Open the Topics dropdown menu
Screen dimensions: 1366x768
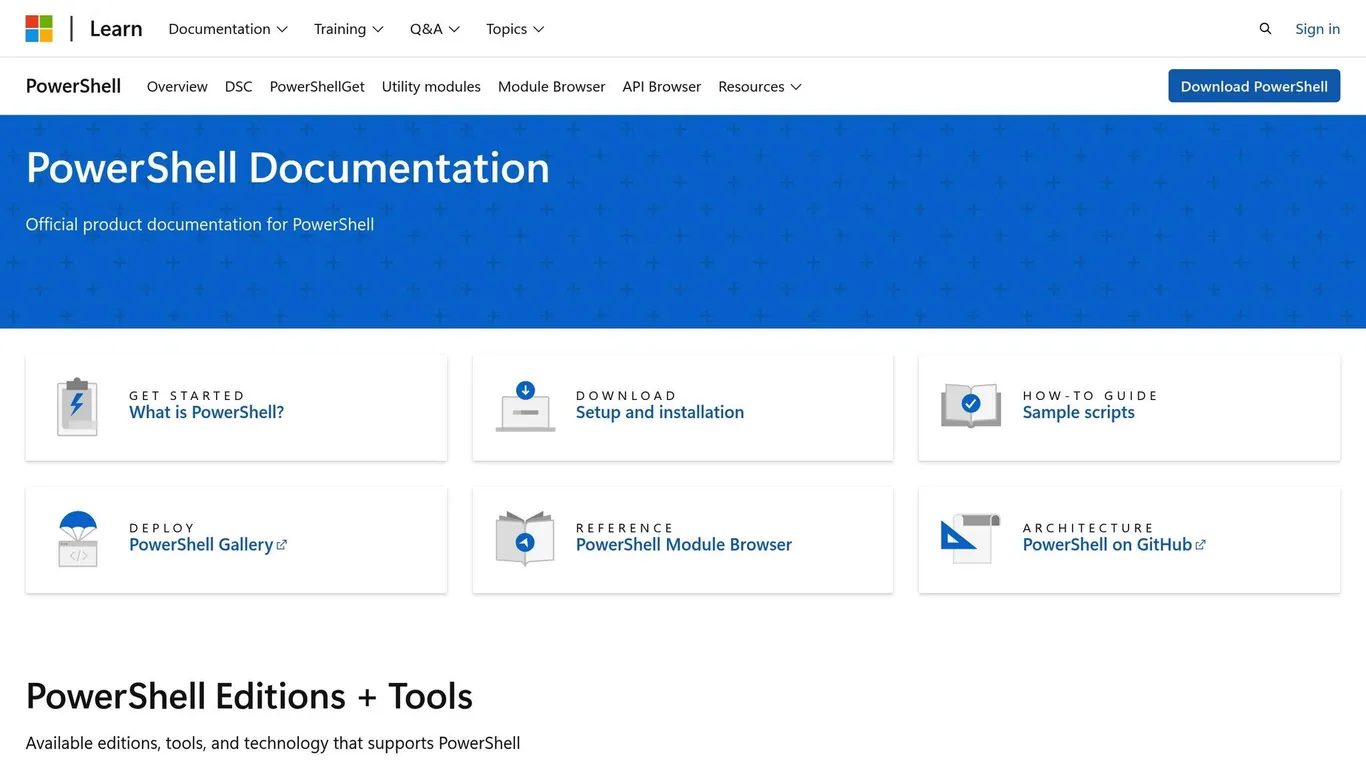point(515,29)
